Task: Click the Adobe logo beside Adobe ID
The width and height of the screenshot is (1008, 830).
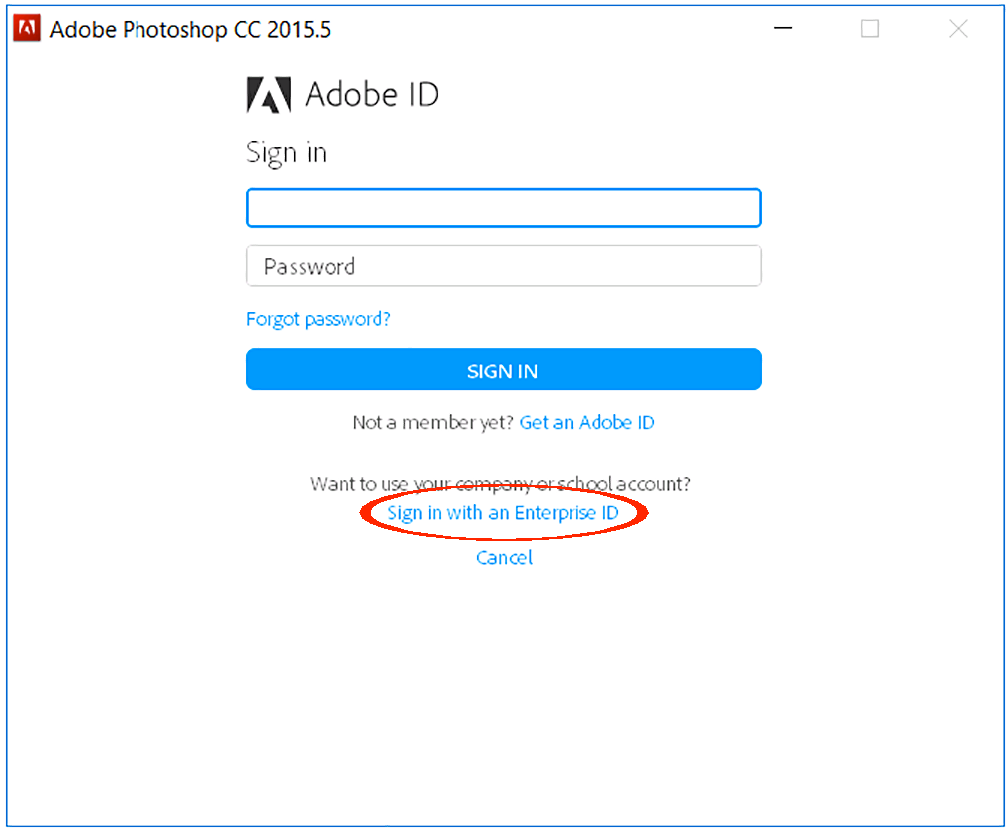Action: 268,95
